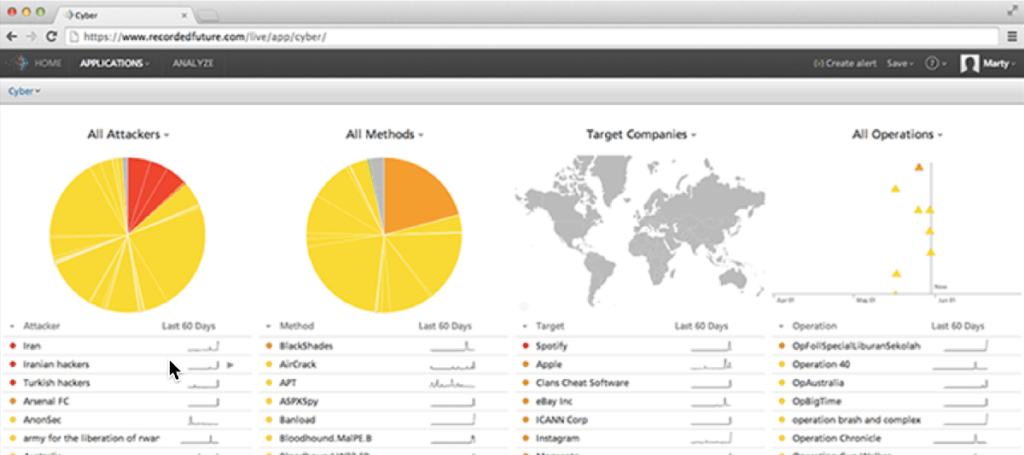Click the OpBigTime operation row
Image resolution: width=1024 pixels, height=455 pixels.
click(897, 401)
